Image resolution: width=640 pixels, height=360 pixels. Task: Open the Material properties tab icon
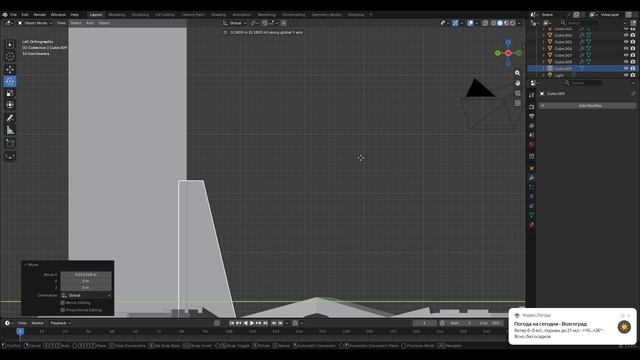tap(531, 224)
